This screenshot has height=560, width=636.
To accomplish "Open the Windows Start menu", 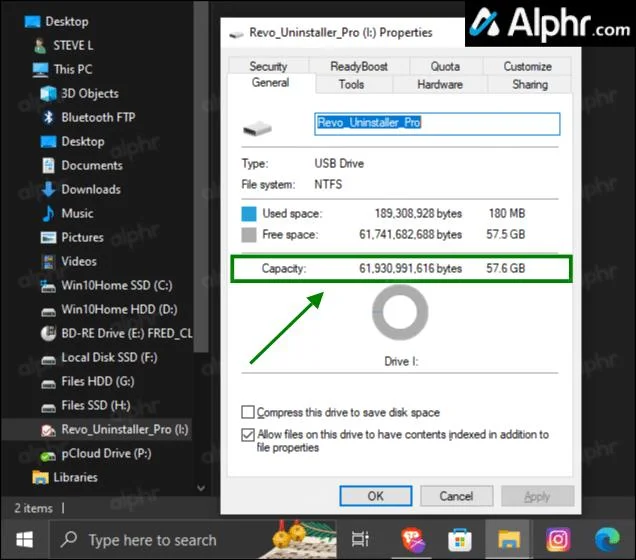I will coord(24,540).
